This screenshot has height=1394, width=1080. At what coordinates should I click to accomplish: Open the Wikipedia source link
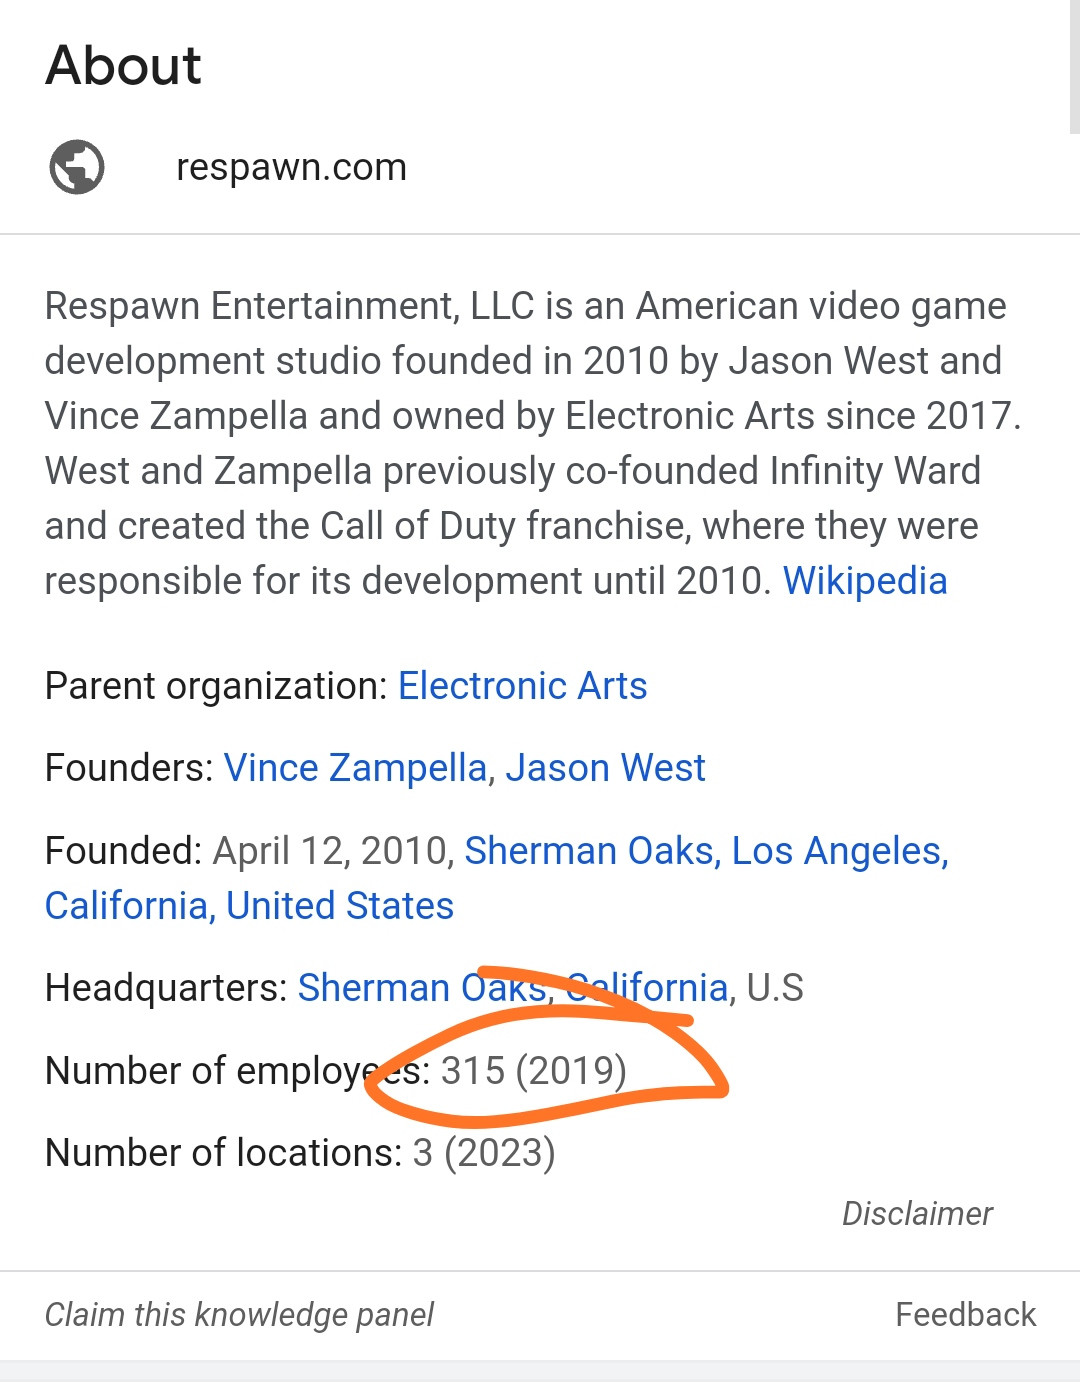[x=865, y=581]
